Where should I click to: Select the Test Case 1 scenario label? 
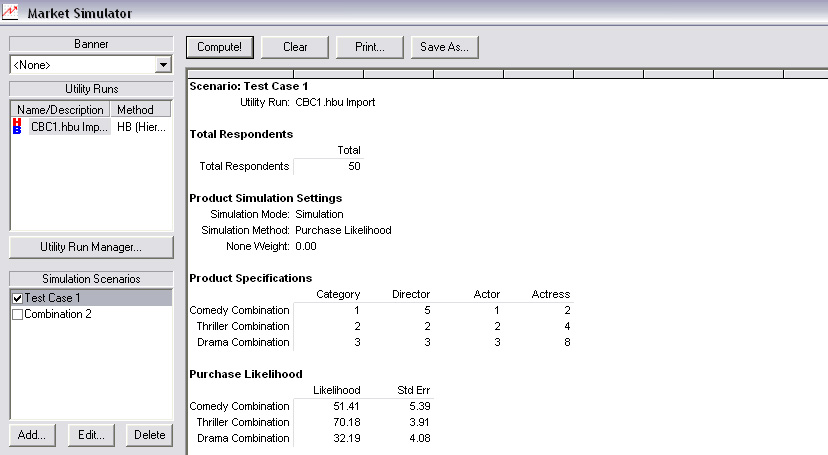[x=52, y=298]
